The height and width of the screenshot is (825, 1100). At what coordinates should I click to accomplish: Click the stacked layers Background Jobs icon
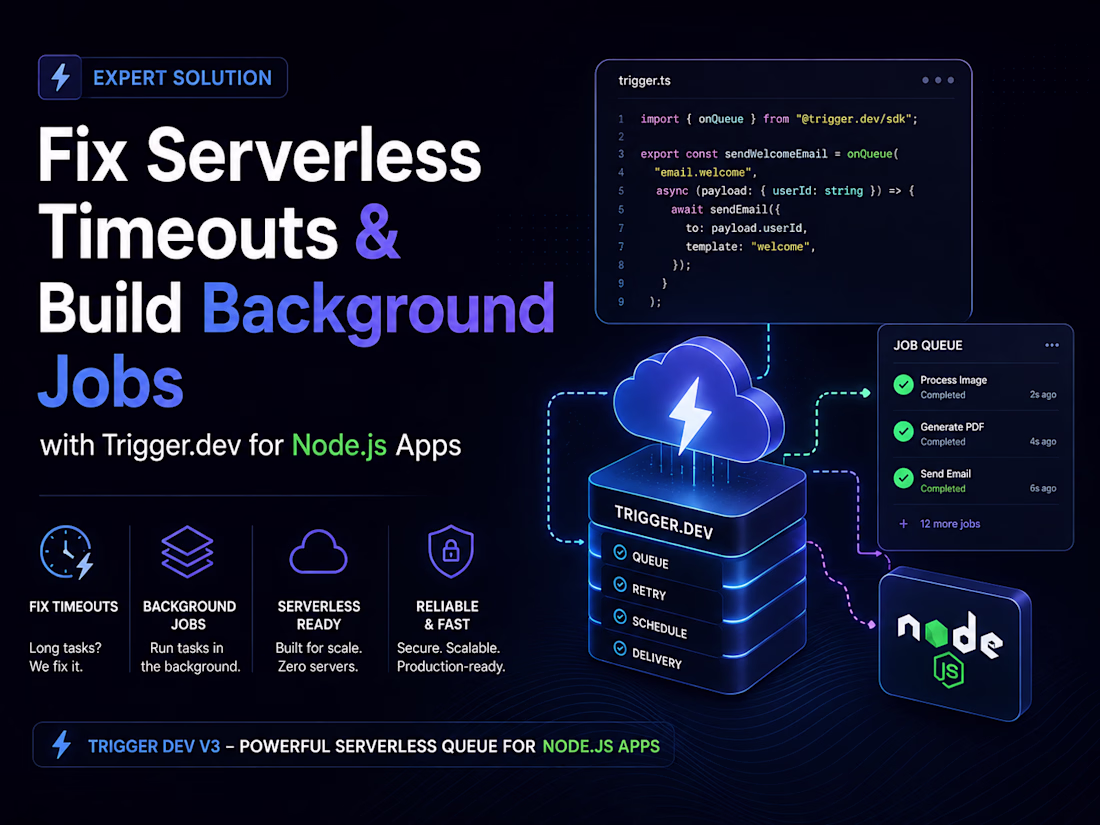(x=187, y=552)
